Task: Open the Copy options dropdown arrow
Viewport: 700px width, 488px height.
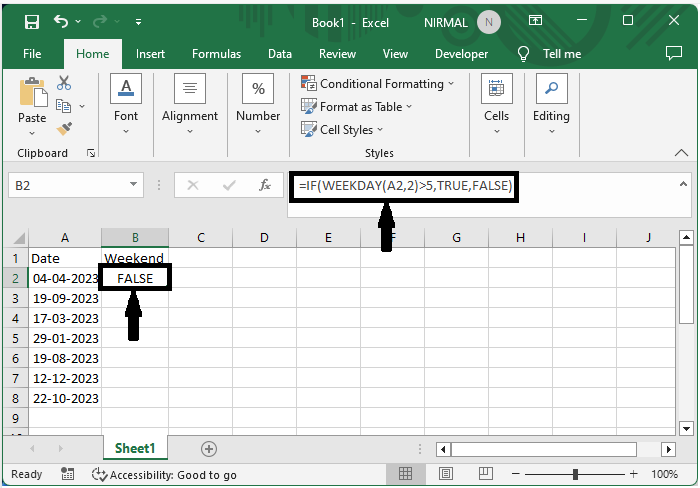Action: coord(82,106)
